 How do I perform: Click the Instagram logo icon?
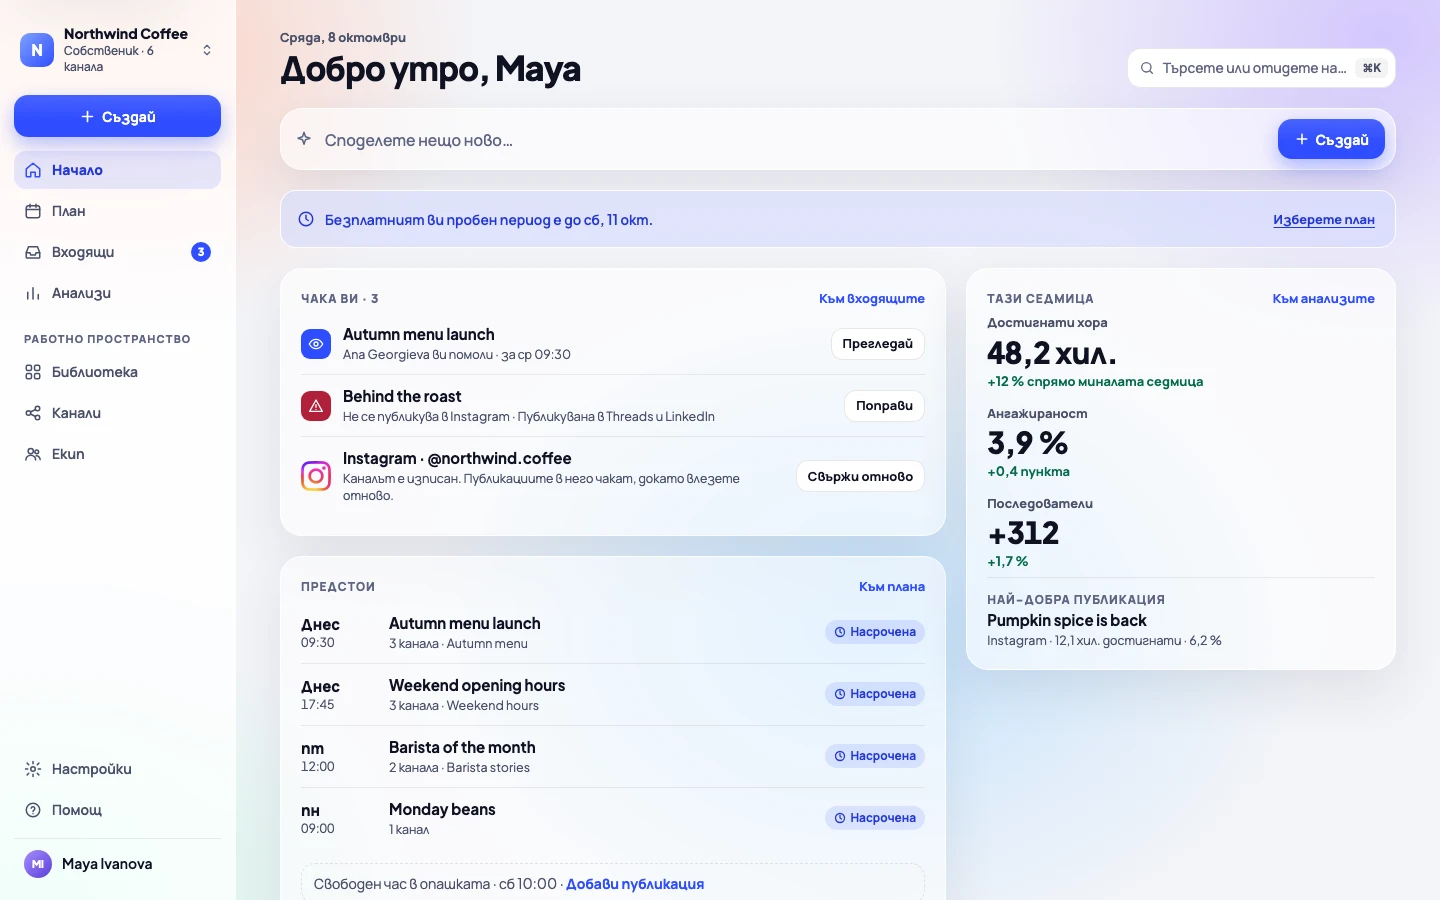pyautogui.click(x=316, y=476)
